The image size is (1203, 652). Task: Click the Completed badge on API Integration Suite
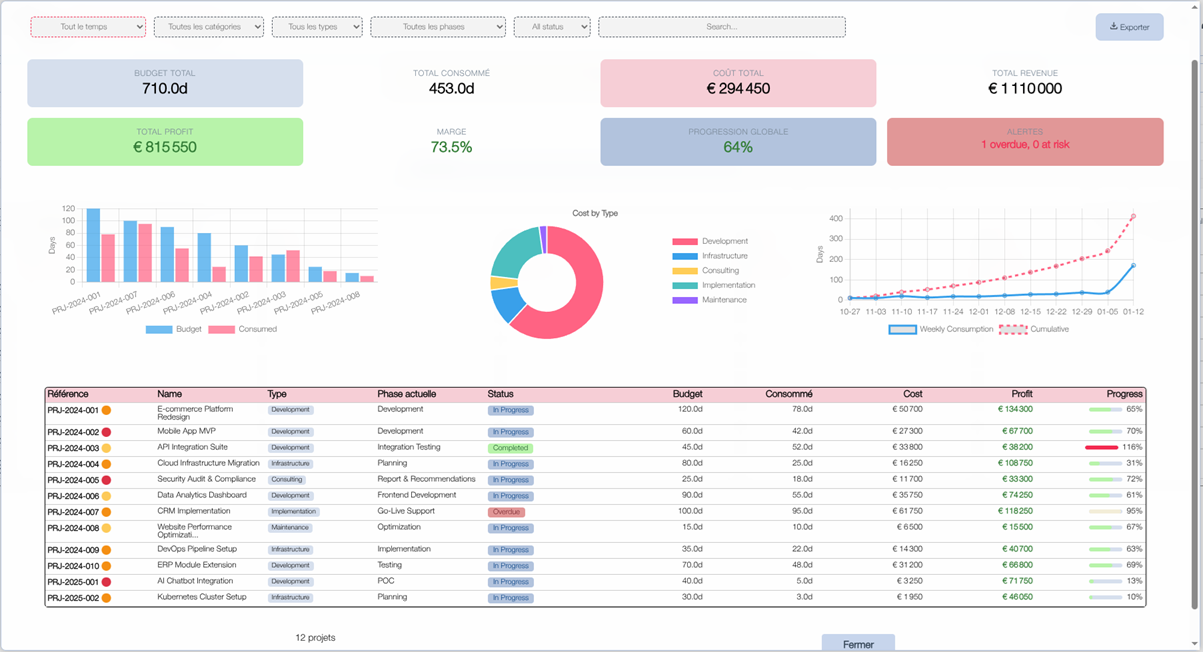point(510,448)
